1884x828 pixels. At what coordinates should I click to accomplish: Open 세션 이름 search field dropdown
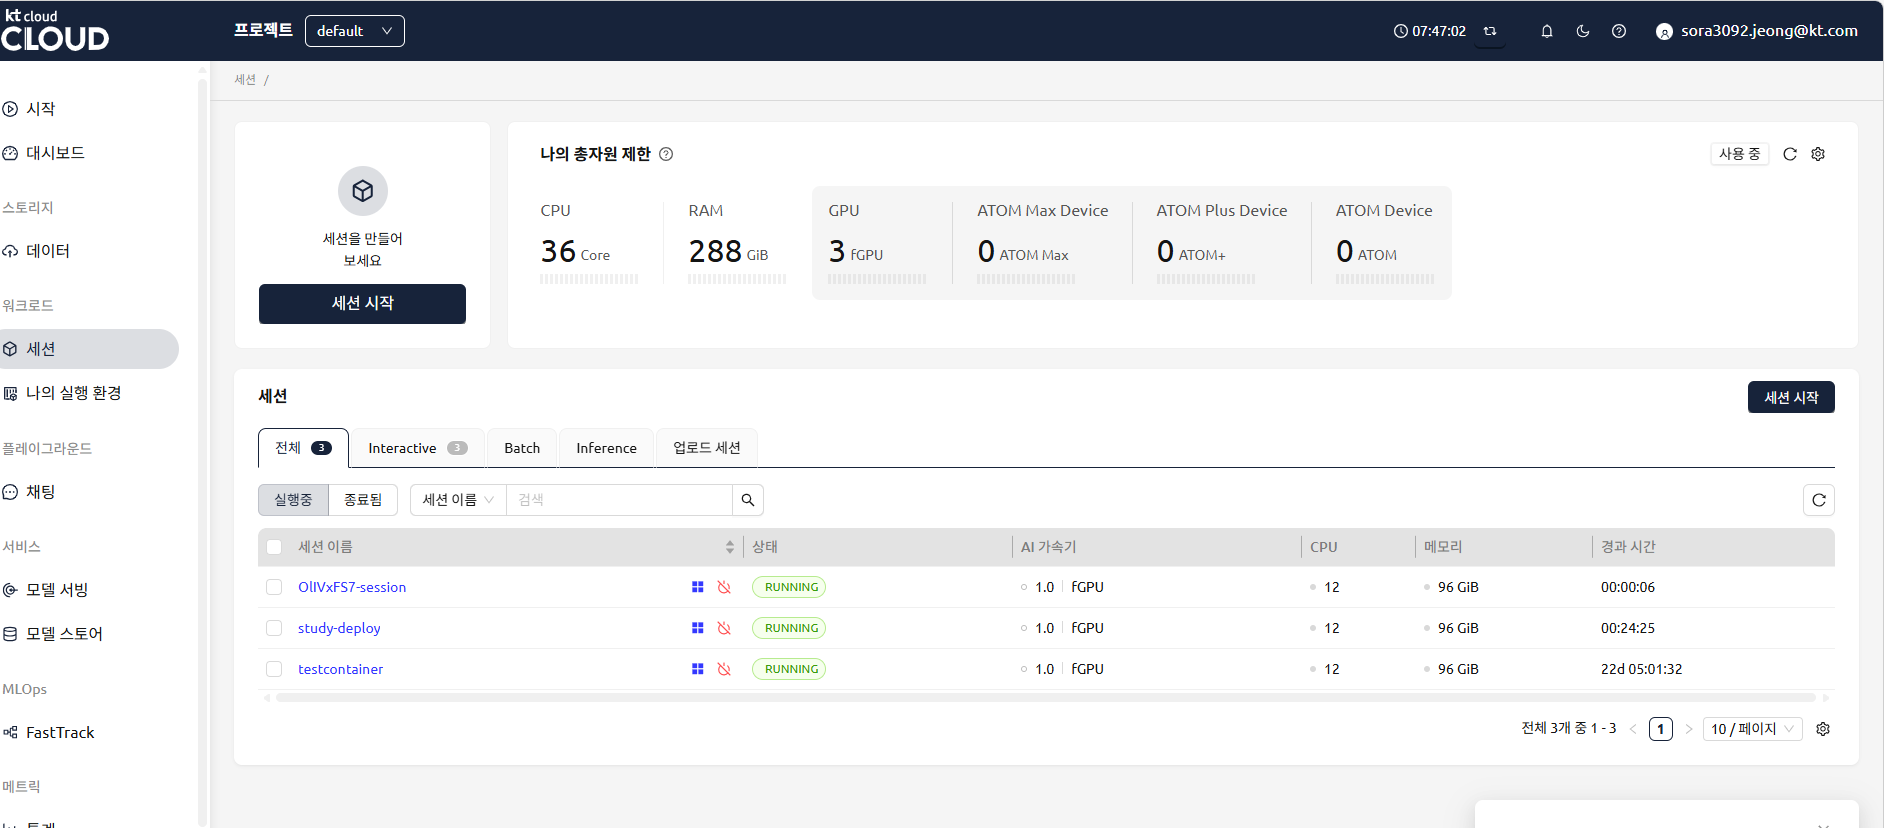[458, 500]
